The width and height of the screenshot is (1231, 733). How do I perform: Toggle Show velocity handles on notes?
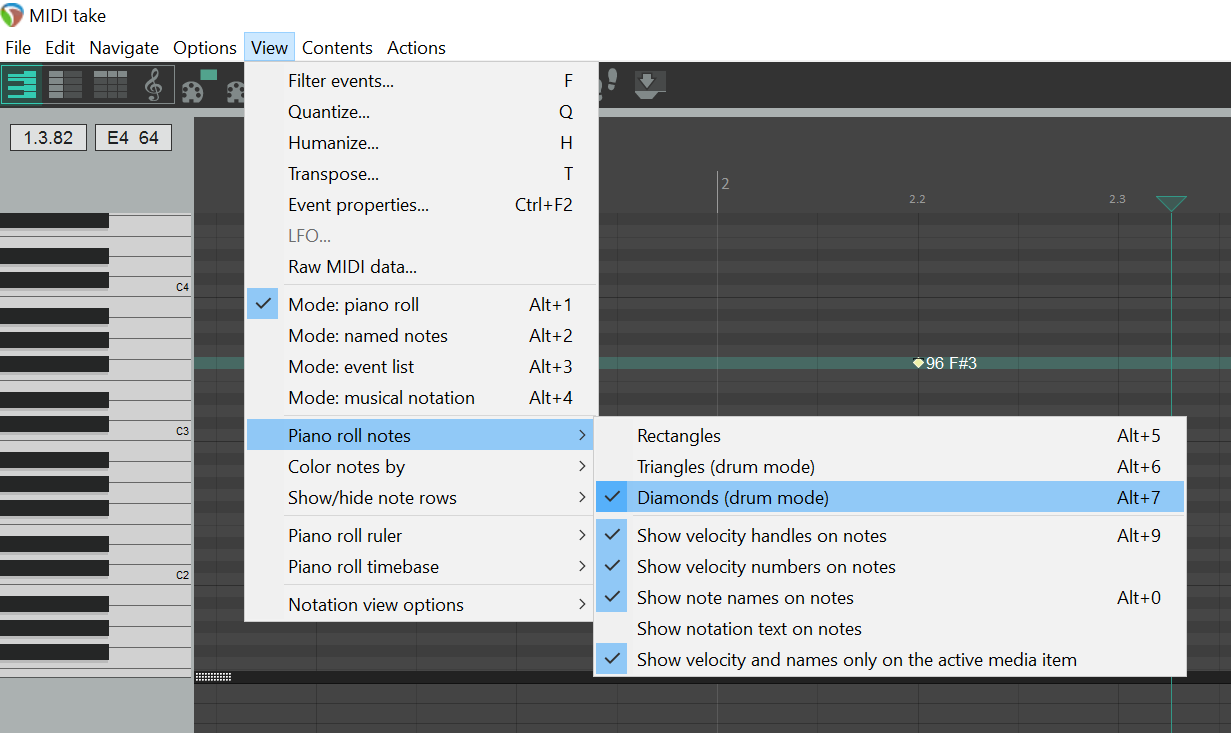pos(761,536)
